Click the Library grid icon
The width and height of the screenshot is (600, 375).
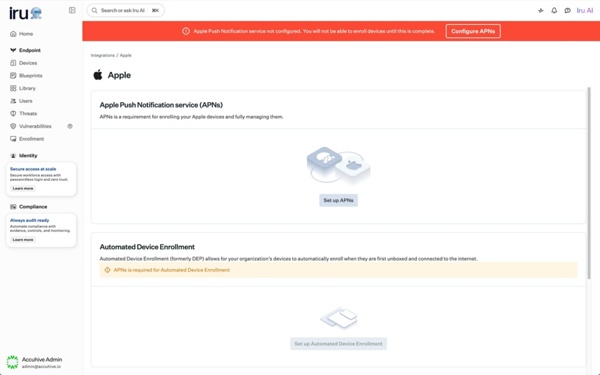[x=13, y=88]
